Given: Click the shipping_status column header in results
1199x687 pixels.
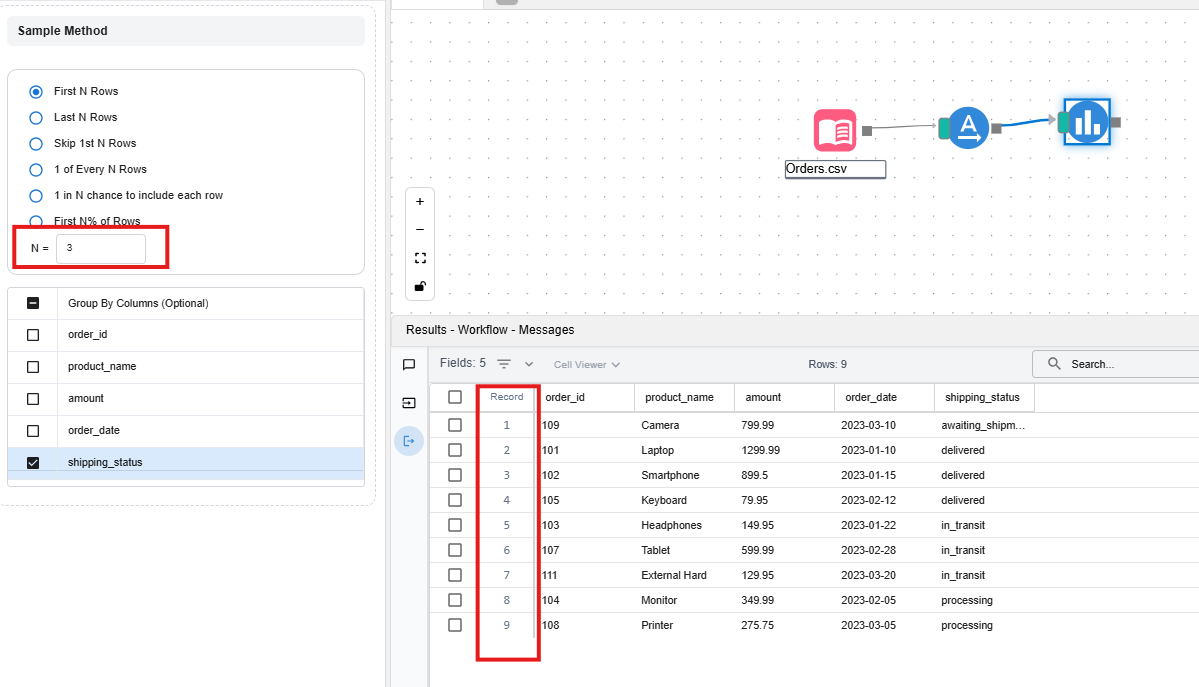Looking at the screenshot, I should point(979,397).
